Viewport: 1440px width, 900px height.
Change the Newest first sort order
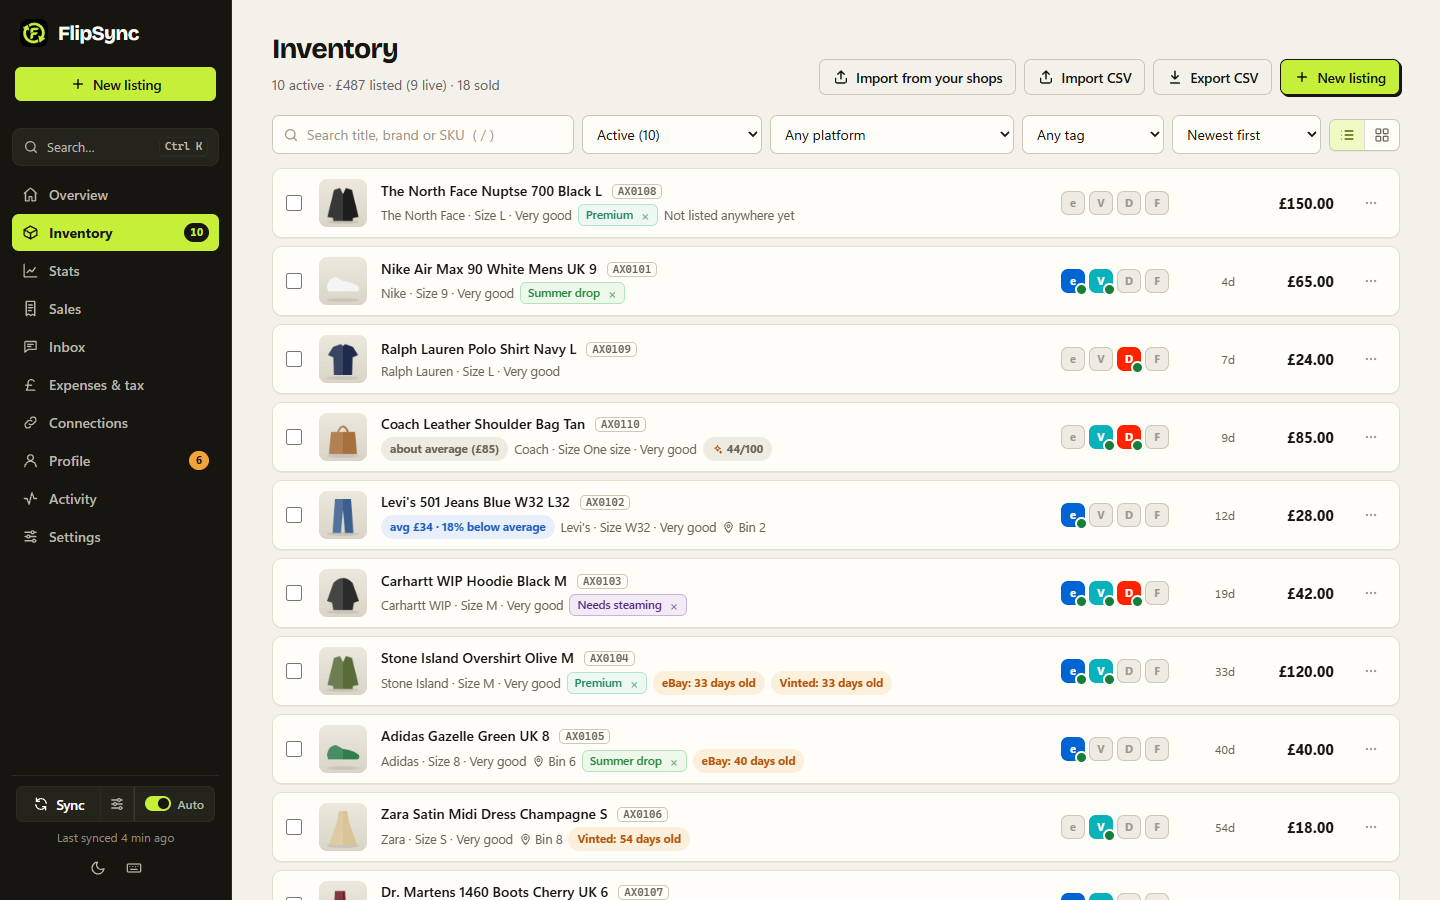[1246, 135]
